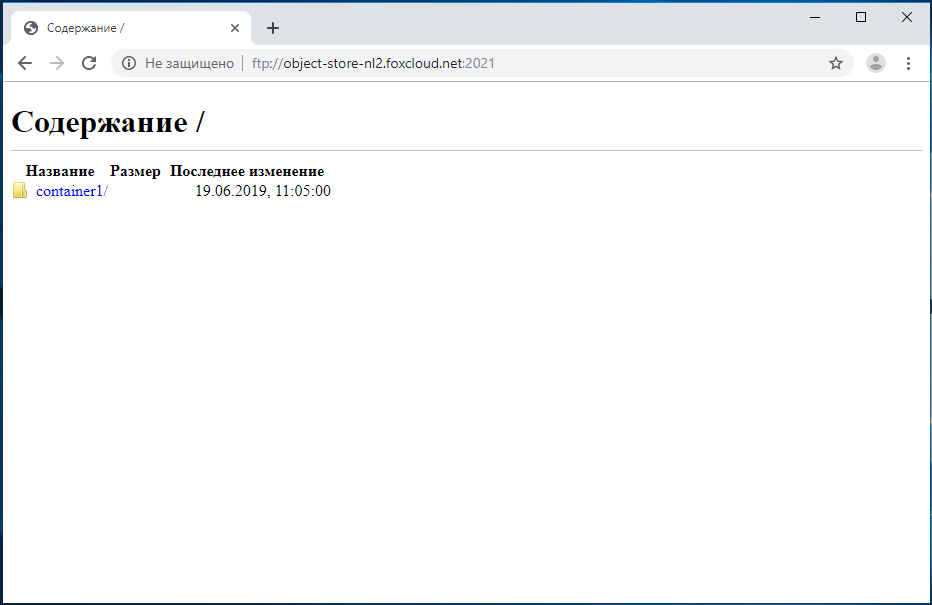The width and height of the screenshot is (932, 605).
Task: Maximize the browser window
Action: [861, 17]
